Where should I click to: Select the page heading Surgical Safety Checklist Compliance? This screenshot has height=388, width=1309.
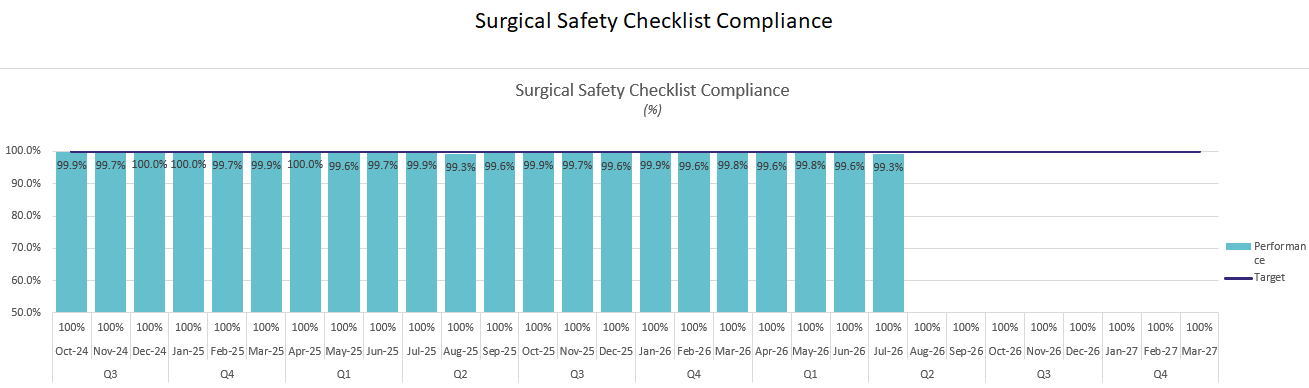pyautogui.click(x=654, y=21)
